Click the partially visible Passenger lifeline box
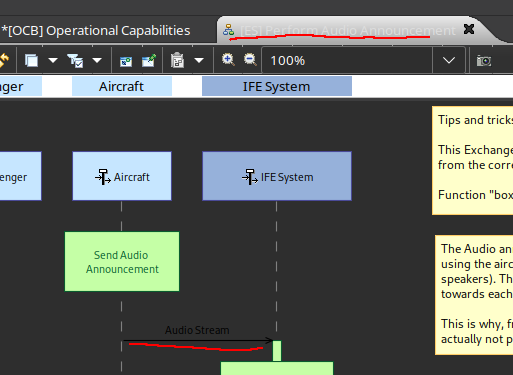The height and width of the screenshot is (375, 513). tap(21, 176)
